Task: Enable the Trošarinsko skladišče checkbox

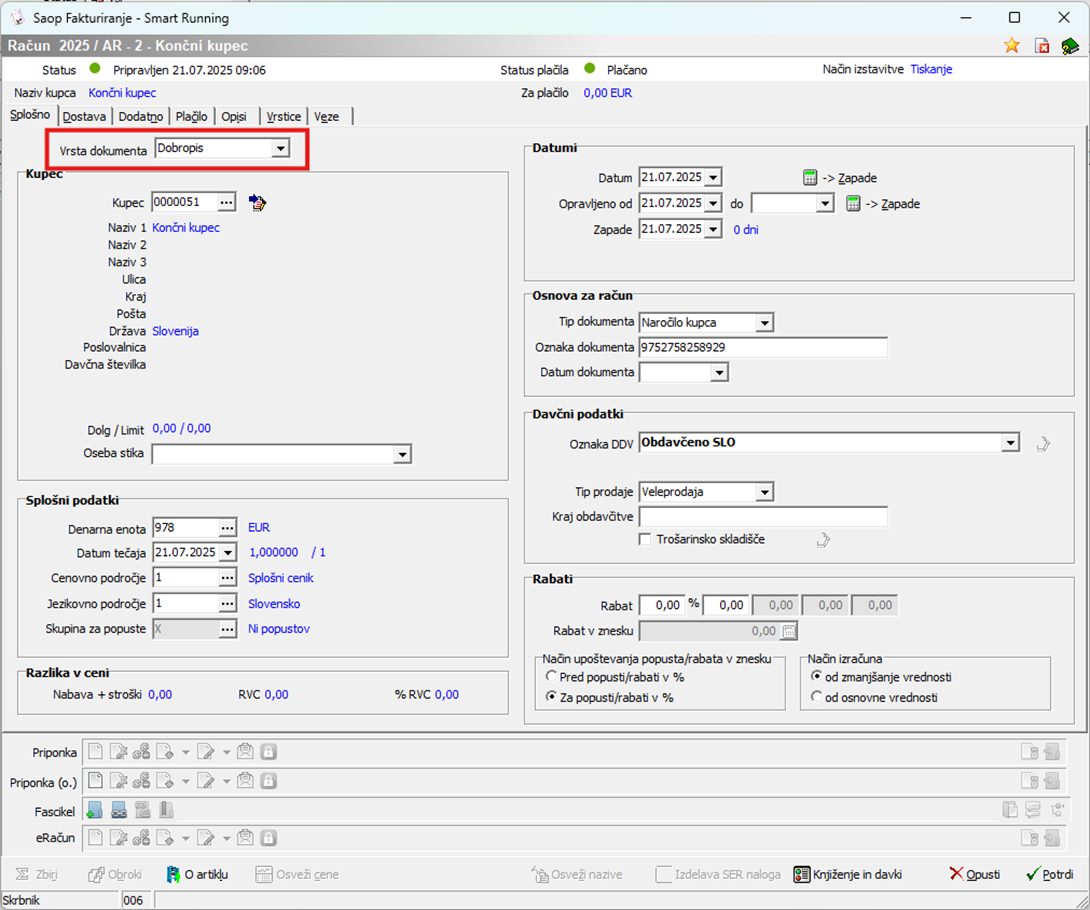Action: tap(645, 539)
